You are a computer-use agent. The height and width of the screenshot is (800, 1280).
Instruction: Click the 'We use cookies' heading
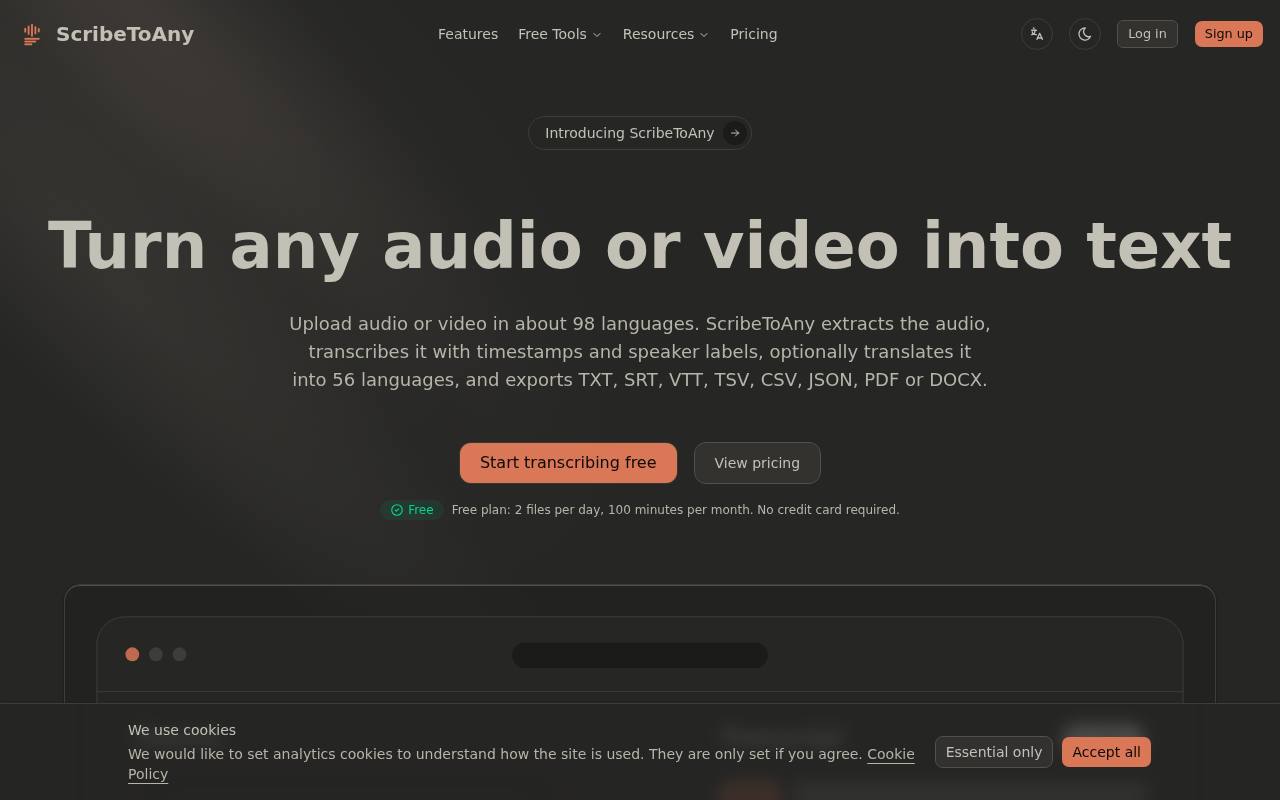[182, 730]
